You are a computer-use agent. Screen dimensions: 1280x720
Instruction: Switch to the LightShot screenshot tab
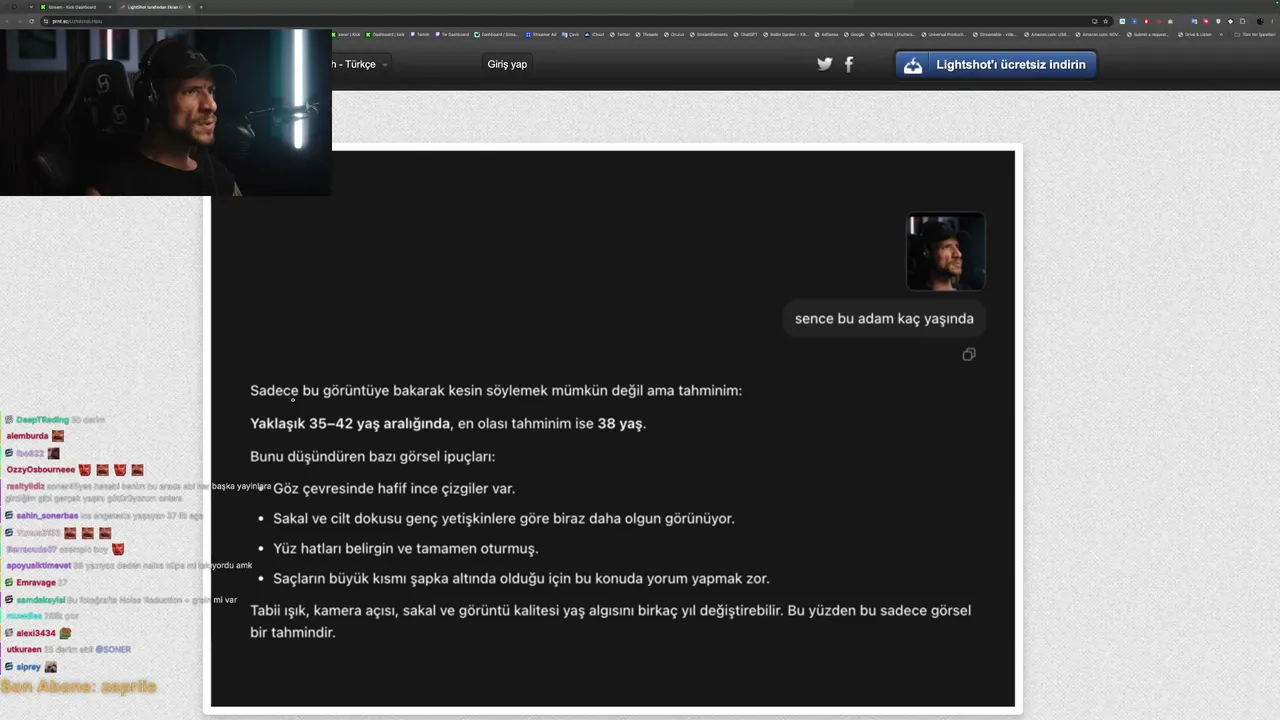pos(154,7)
